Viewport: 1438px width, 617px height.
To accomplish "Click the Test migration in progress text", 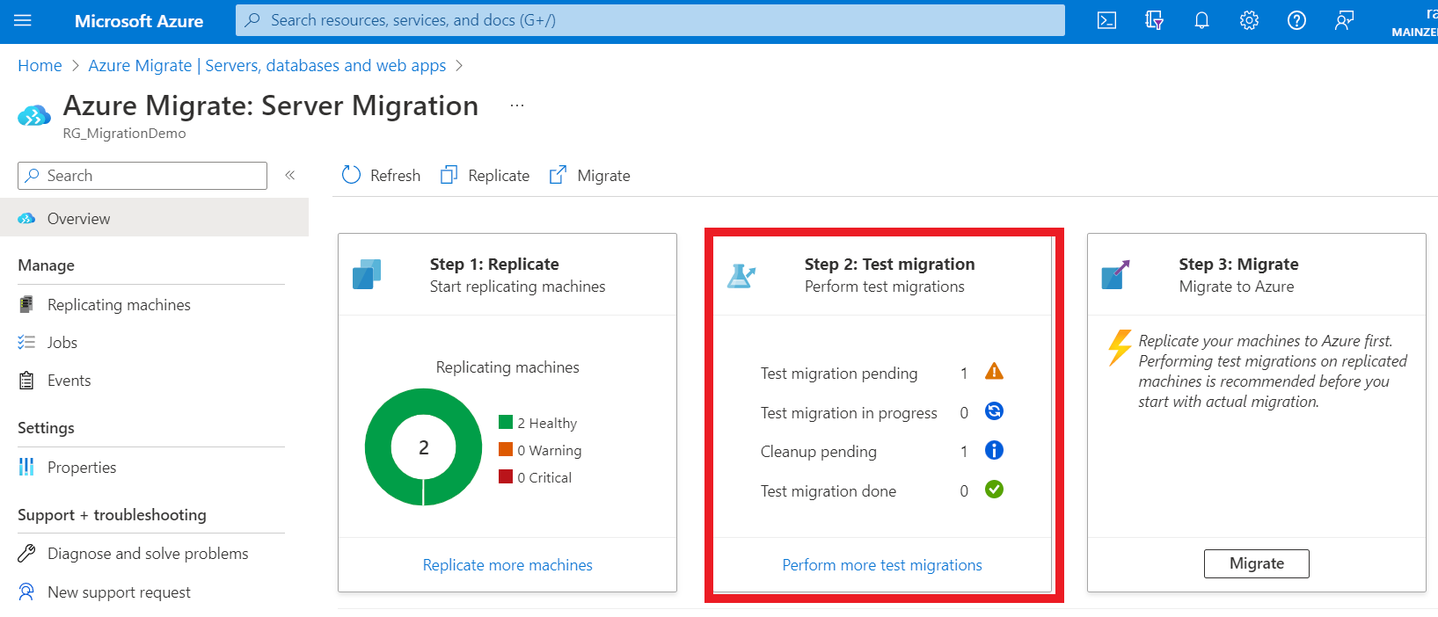I will click(x=849, y=412).
